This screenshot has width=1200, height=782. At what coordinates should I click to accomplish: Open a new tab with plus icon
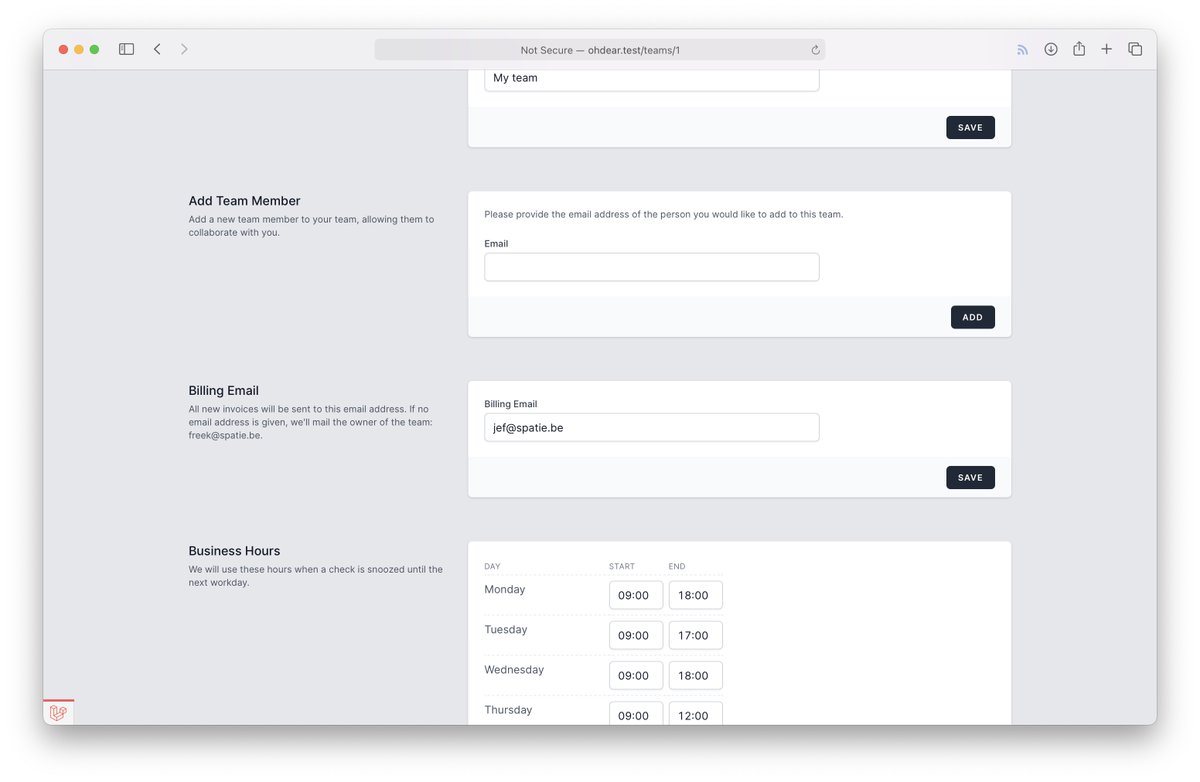pyautogui.click(x=1106, y=49)
